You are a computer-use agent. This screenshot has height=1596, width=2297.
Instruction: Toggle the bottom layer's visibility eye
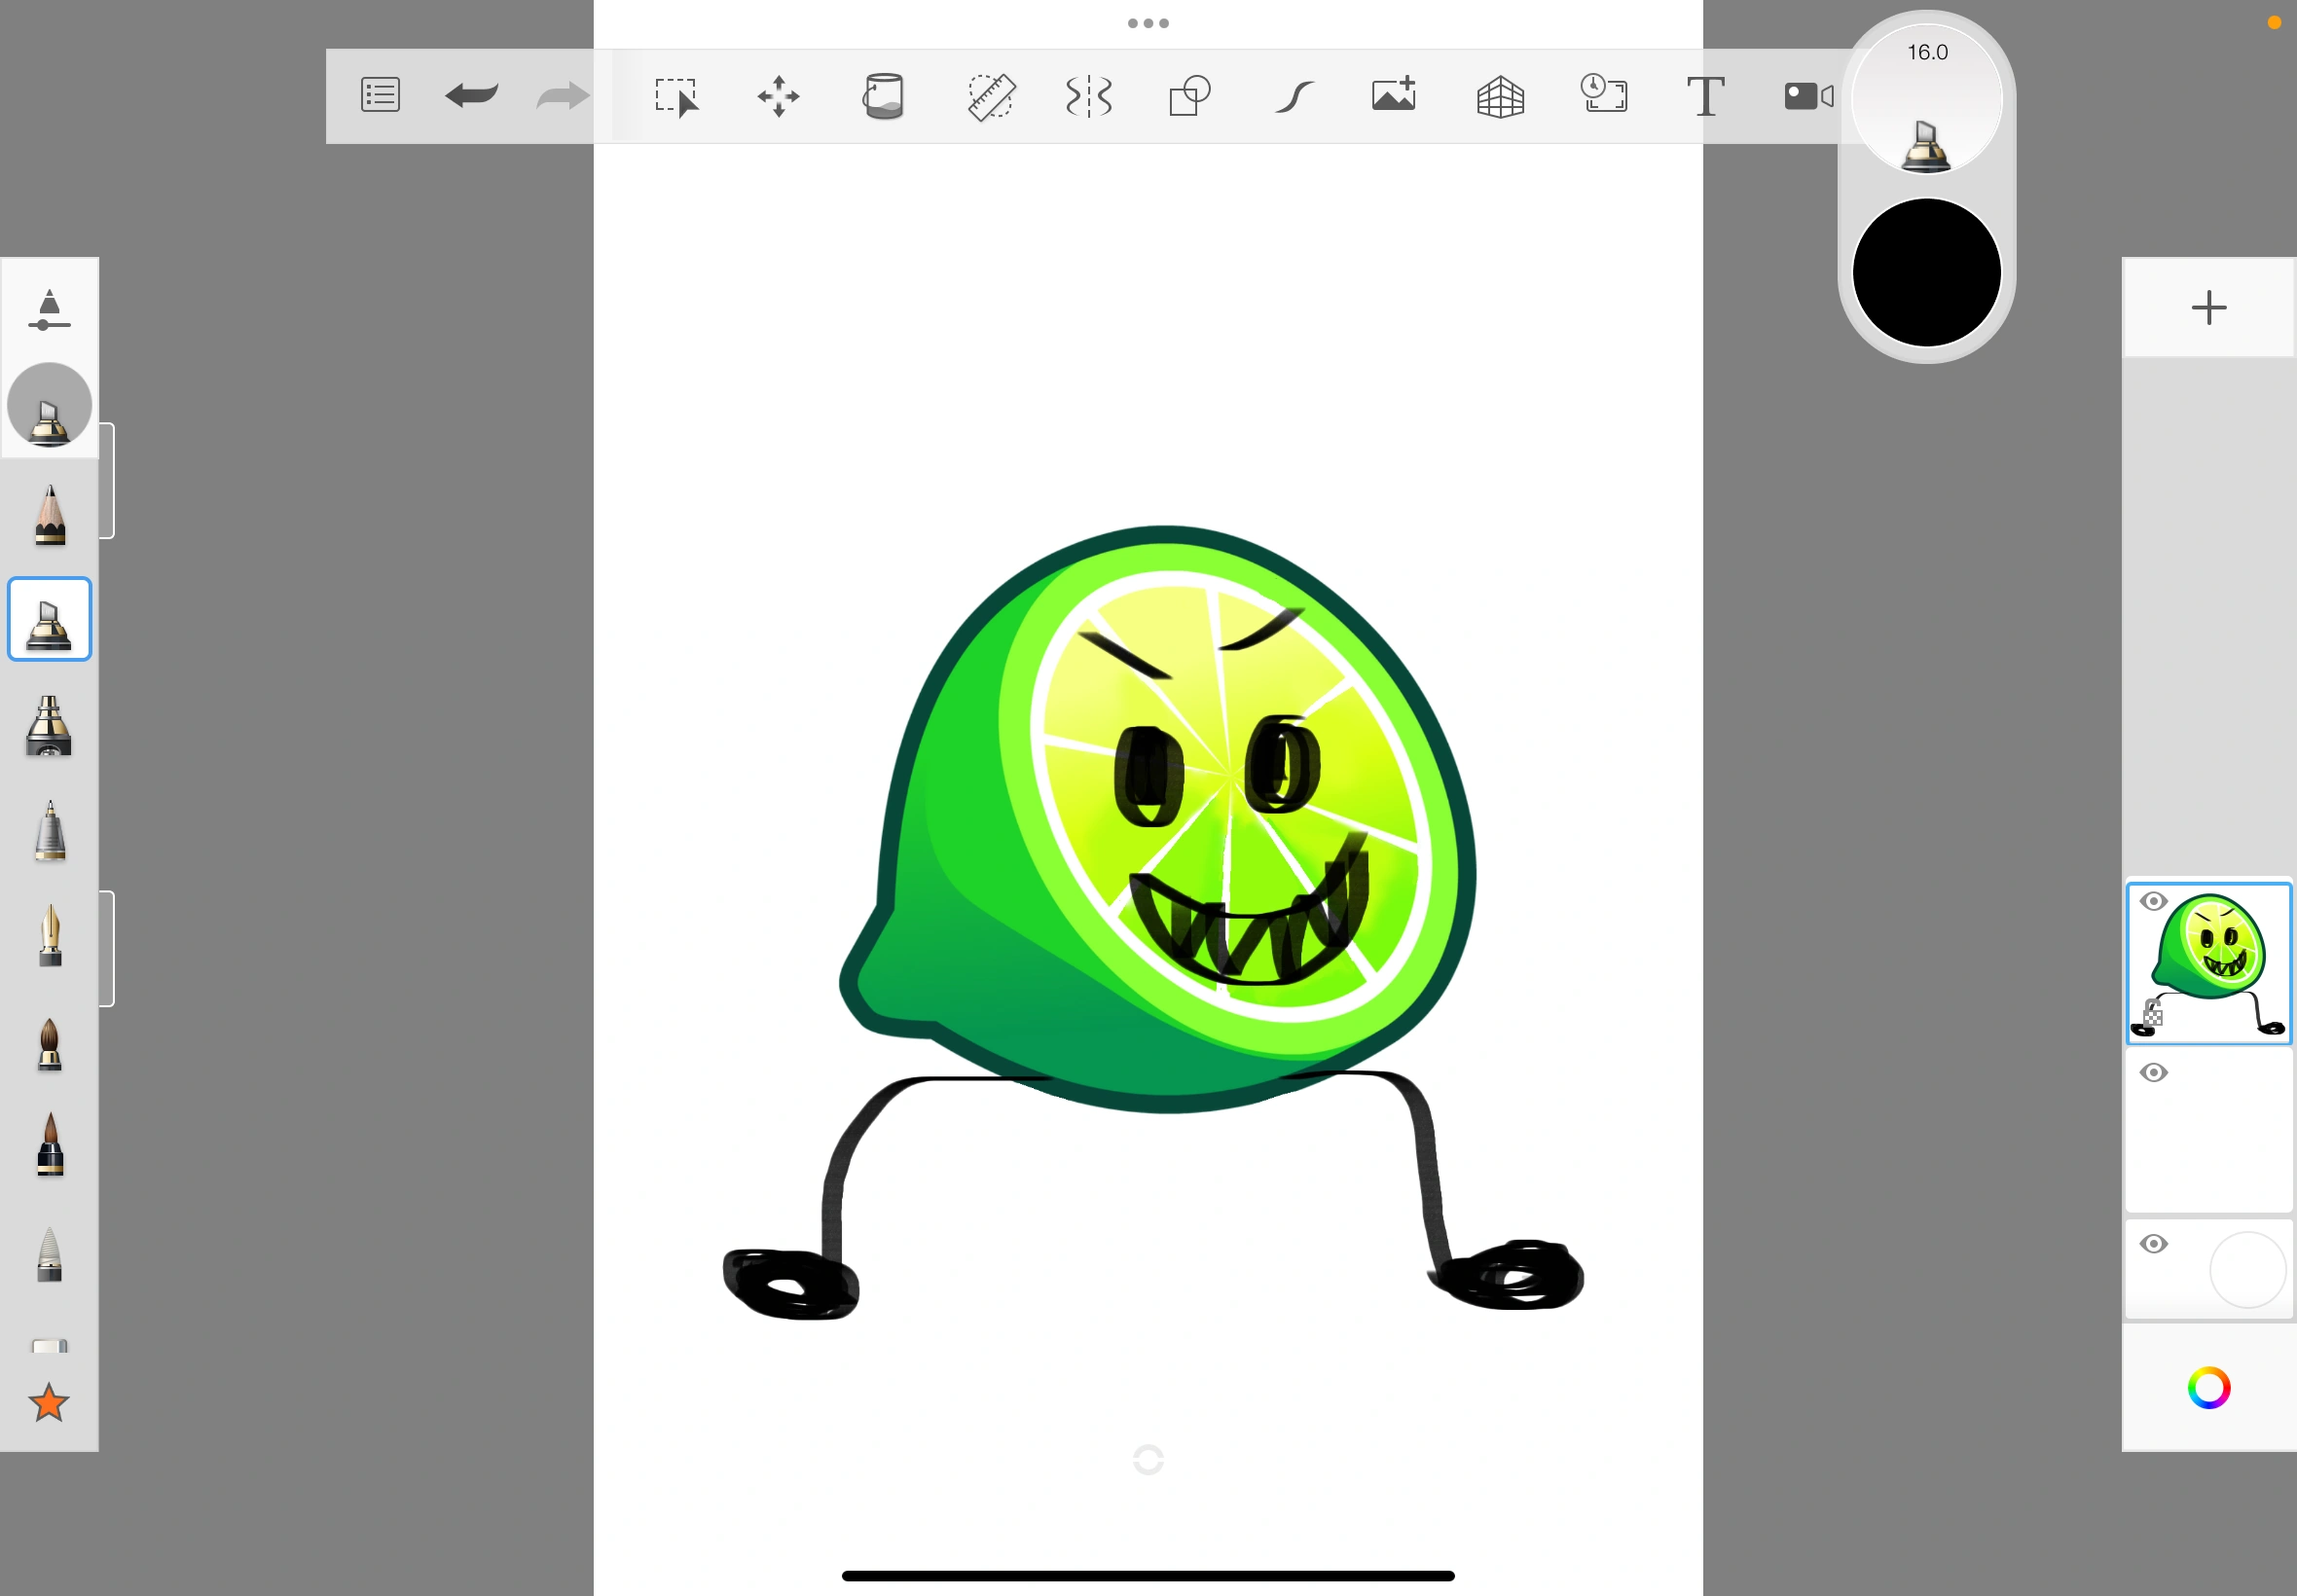tap(2153, 1242)
